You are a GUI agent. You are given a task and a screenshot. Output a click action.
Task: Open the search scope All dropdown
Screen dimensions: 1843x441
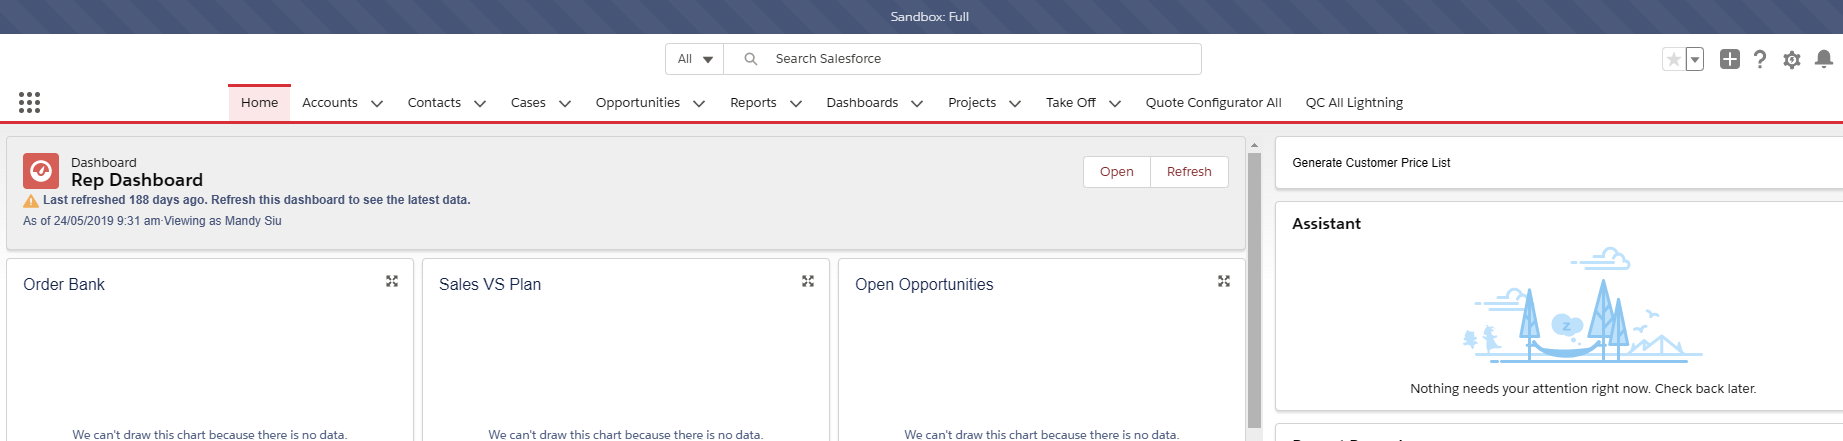coord(694,59)
